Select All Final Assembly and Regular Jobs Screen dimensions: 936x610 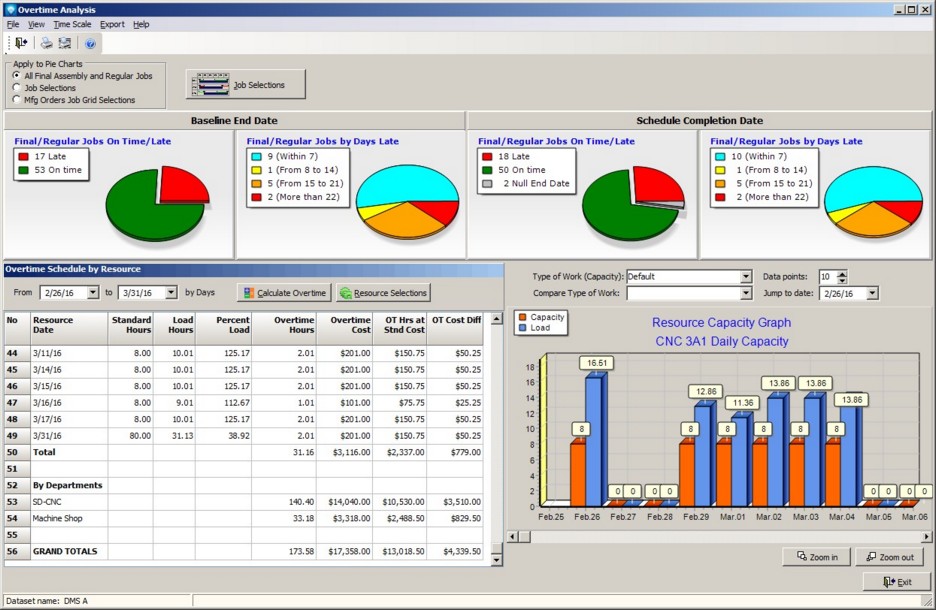[17, 76]
